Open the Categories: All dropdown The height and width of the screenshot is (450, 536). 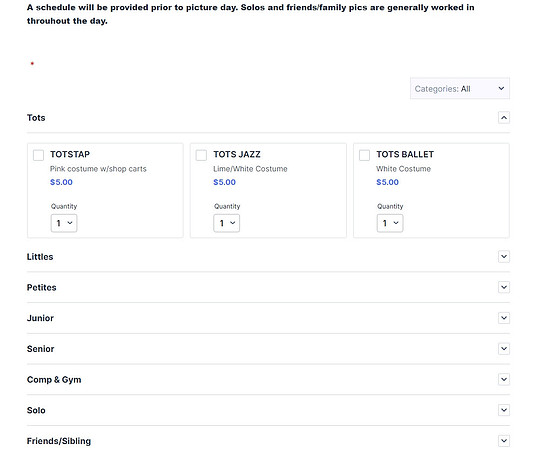click(x=460, y=89)
